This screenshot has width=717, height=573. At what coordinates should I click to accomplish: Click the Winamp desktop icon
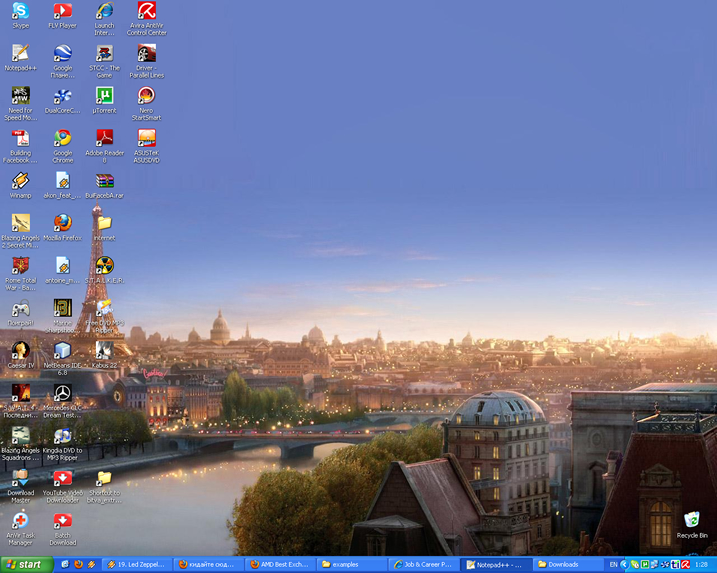(20, 181)
